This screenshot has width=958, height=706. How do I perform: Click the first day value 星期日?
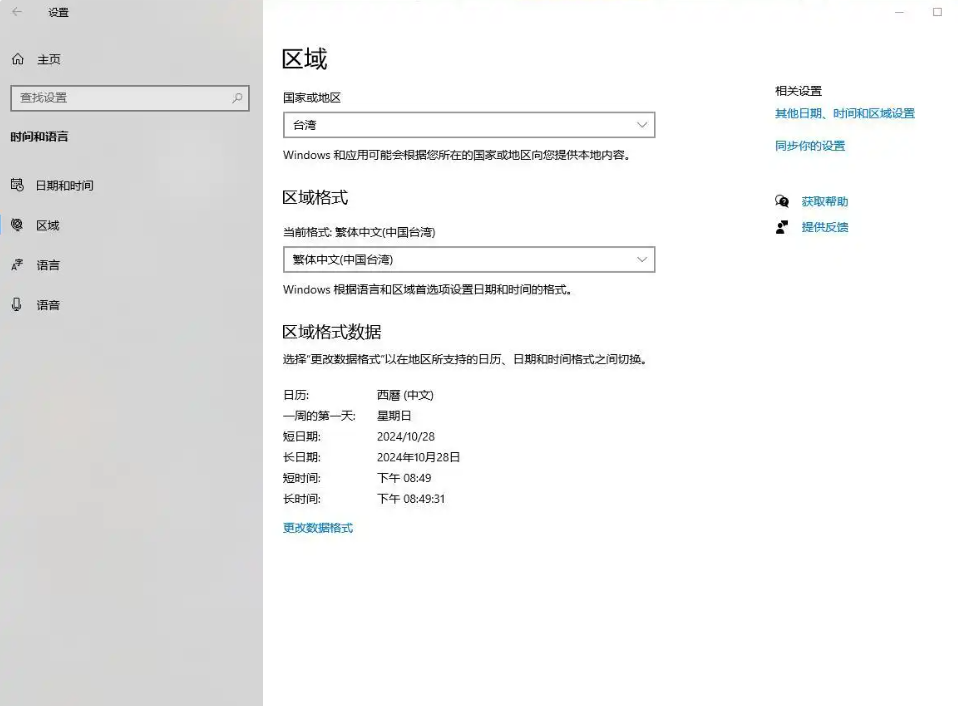[x=394, y=416]
